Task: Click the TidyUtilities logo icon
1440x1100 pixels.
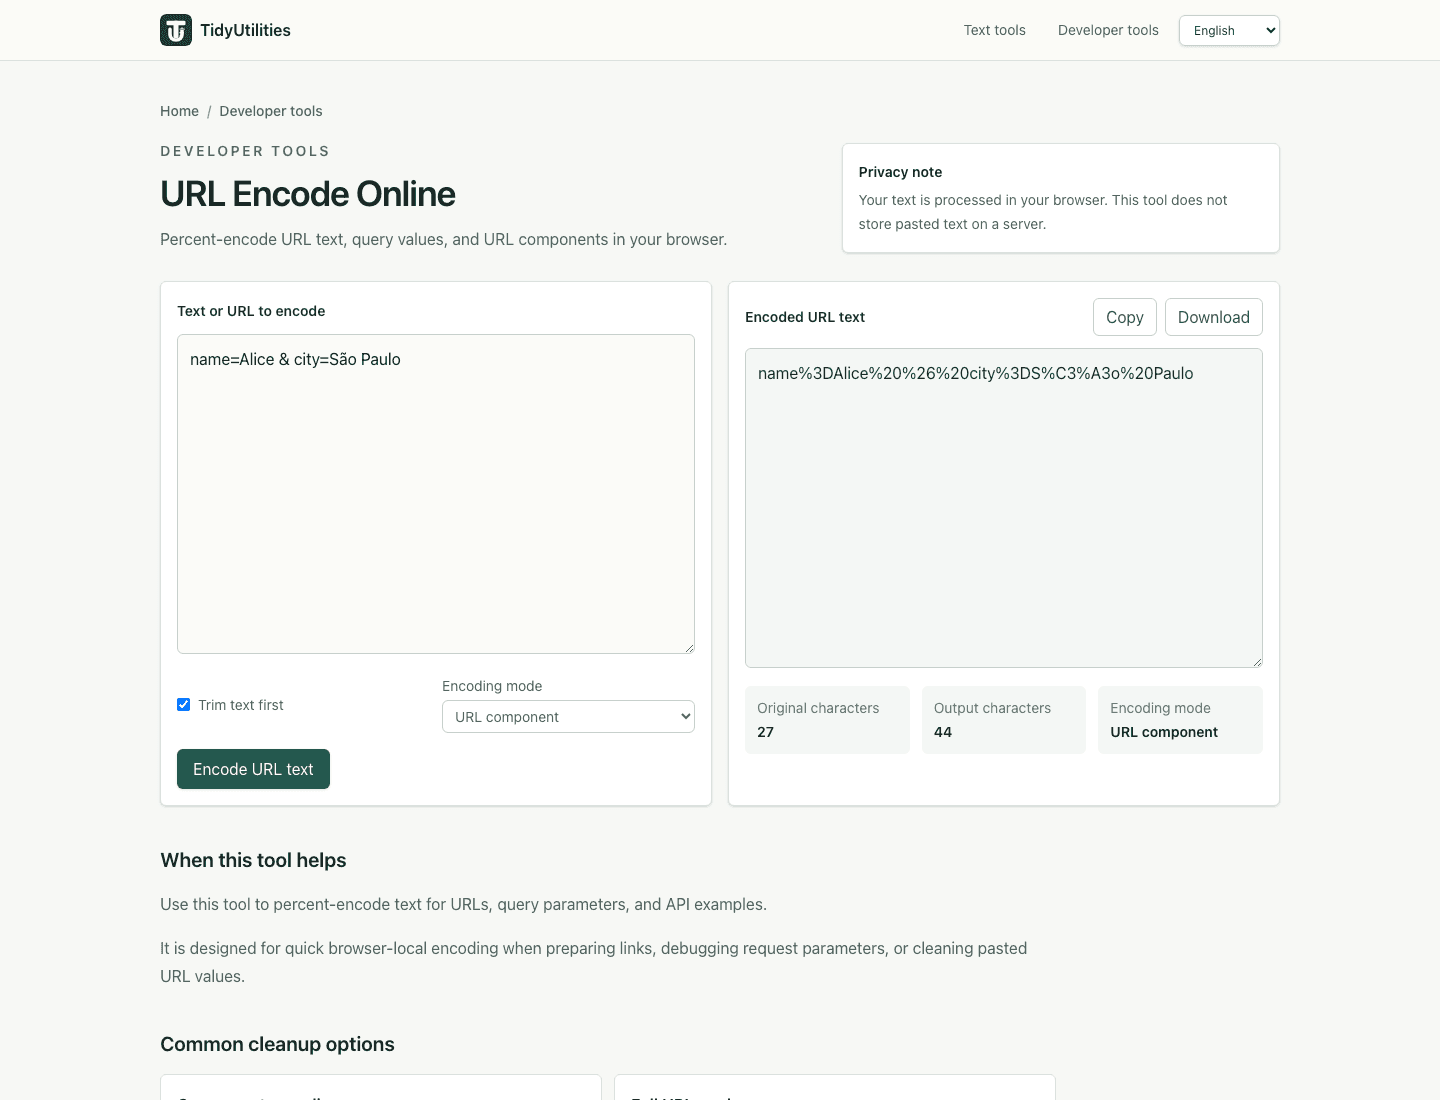Action: click(176, 30)
